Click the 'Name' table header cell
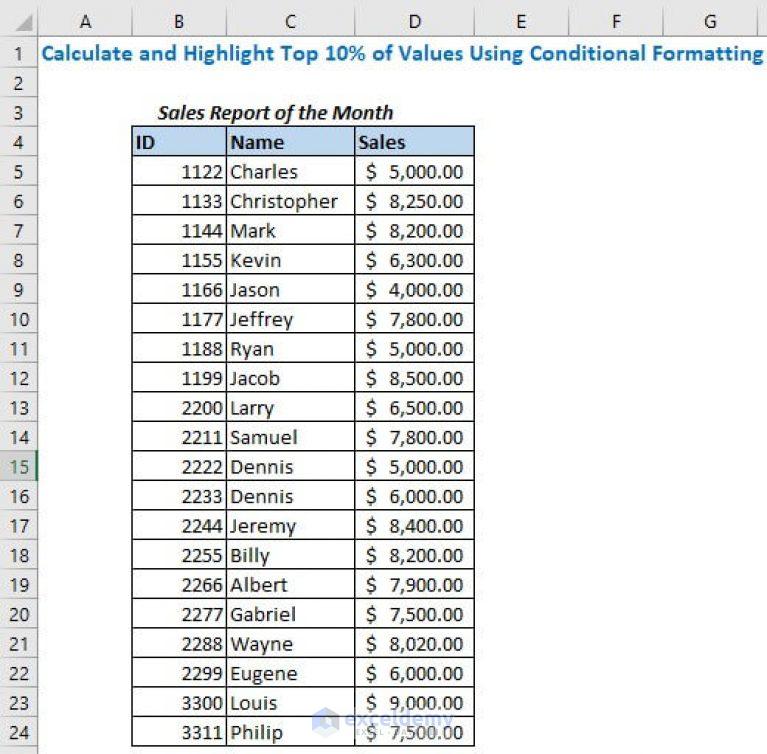This screenshot has height=754, width=767. (291, 142)
